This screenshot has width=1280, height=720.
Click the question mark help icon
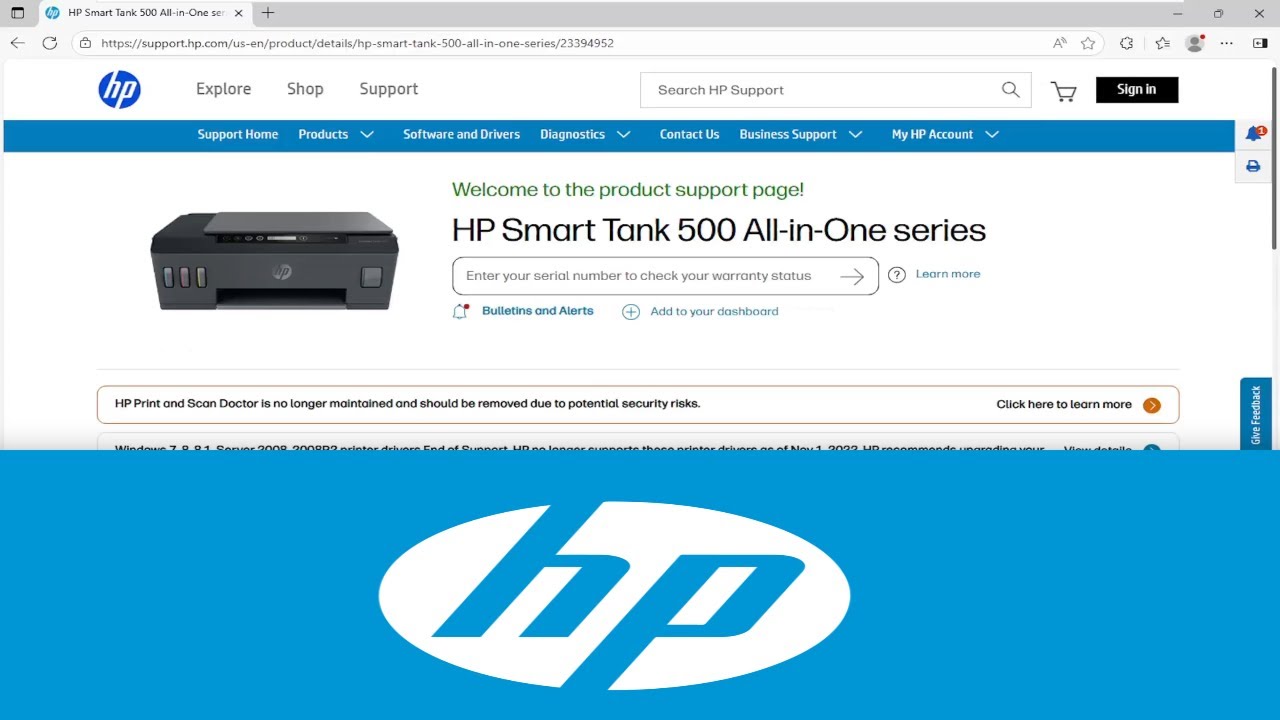(x=897, y=275)
